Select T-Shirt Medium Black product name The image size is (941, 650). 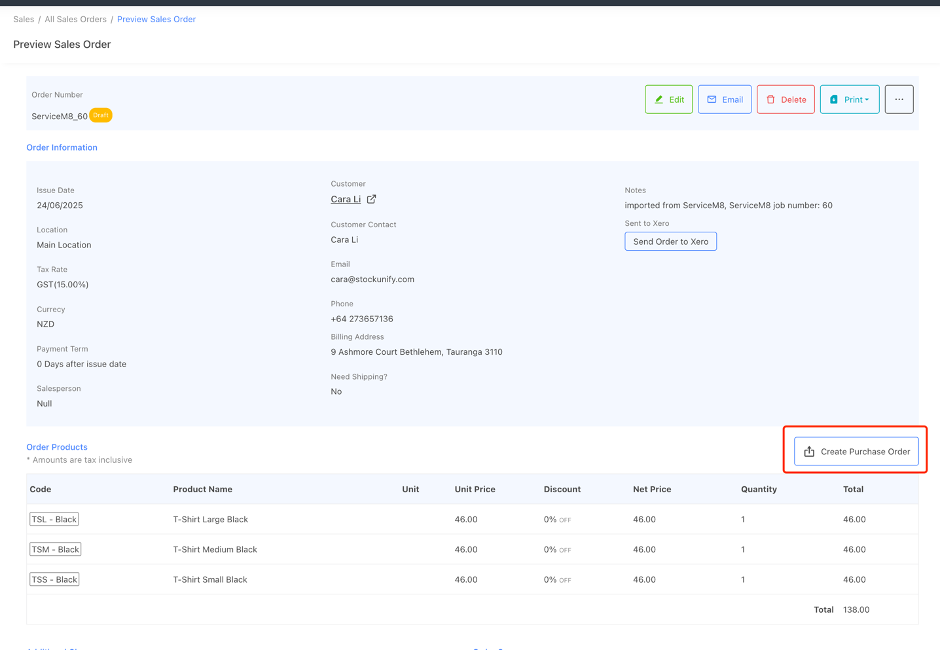(215, 549)
